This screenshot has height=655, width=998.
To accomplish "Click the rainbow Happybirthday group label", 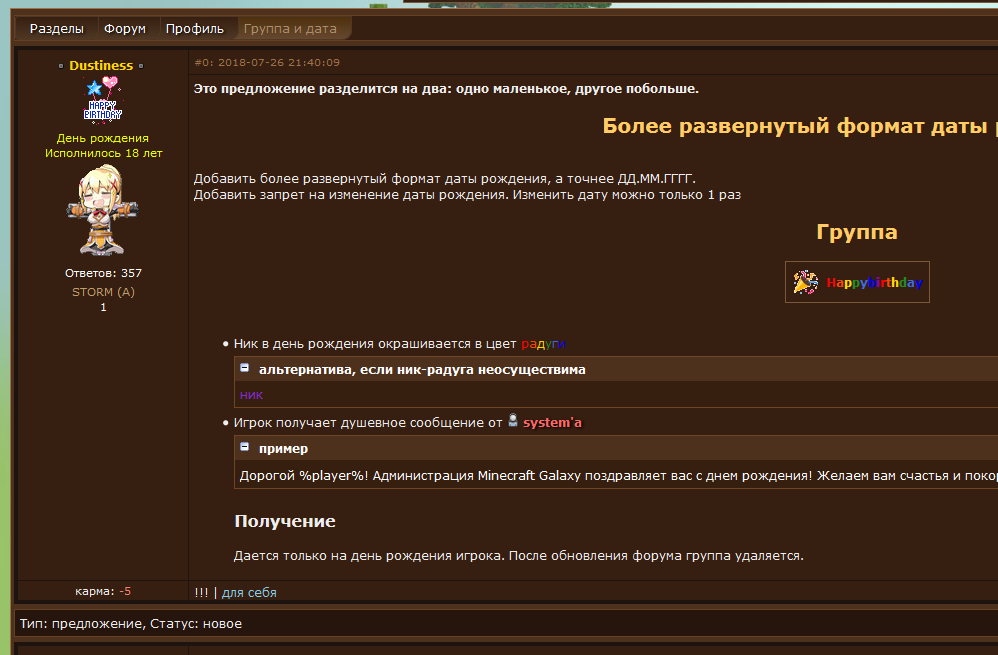I will click(874, 283).
